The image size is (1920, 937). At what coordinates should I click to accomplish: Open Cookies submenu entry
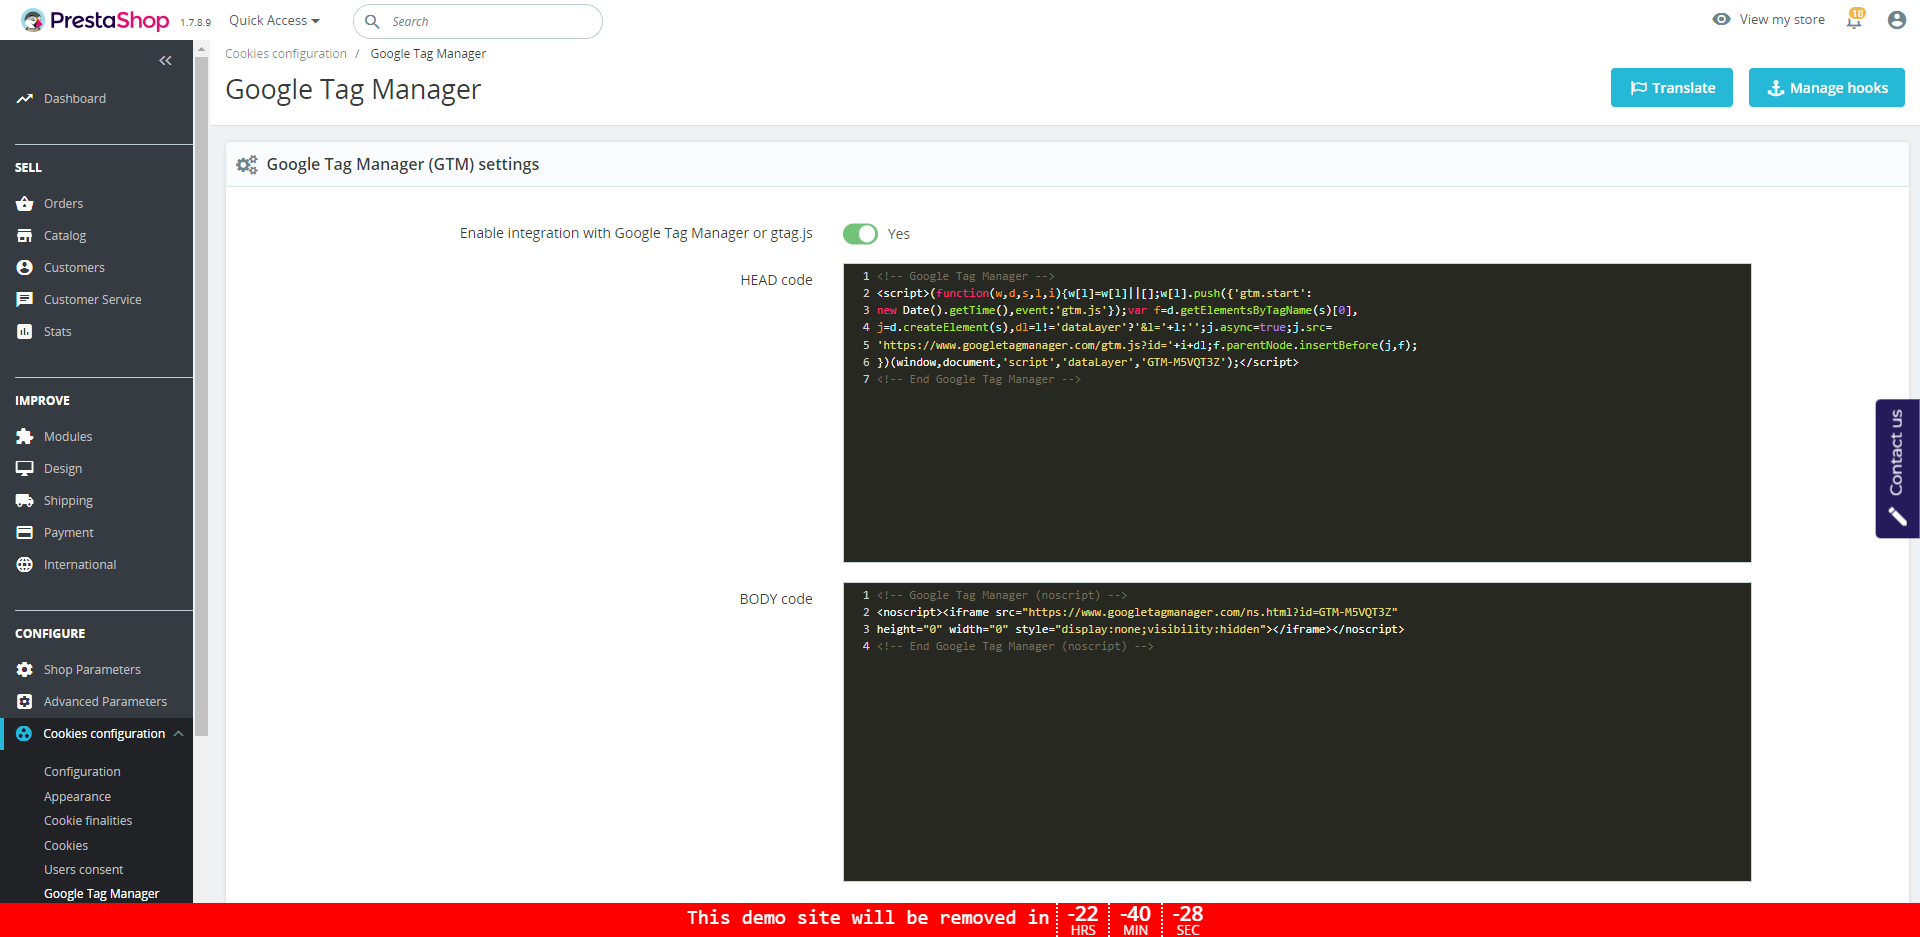tap(66, 845)
